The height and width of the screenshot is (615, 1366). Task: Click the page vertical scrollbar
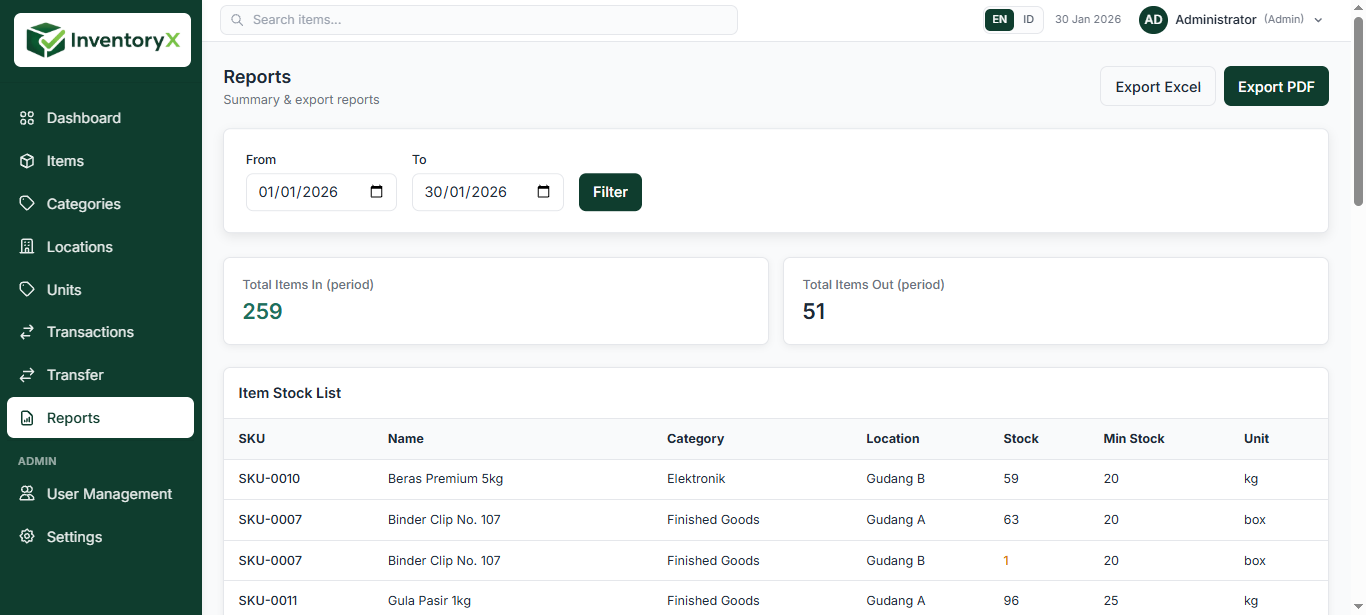tap(1358, 110)
